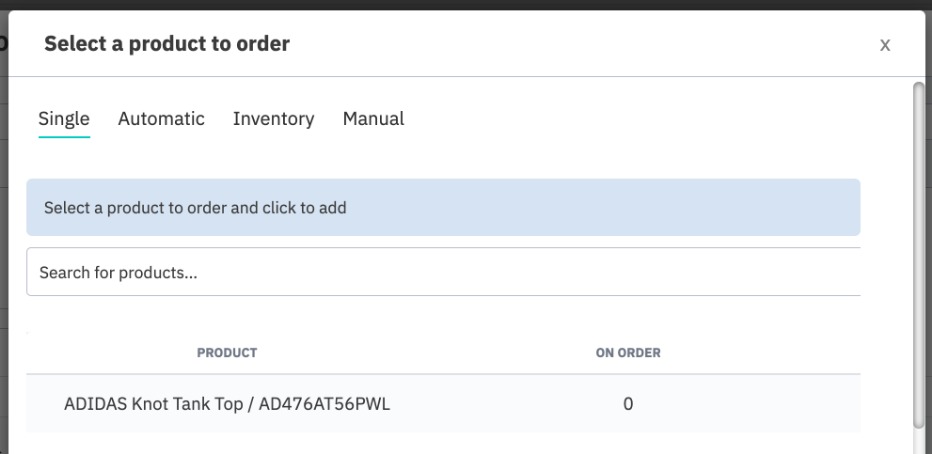Open the Inventory tab
This screenshot has width=932, height=454.
[273, 119]
